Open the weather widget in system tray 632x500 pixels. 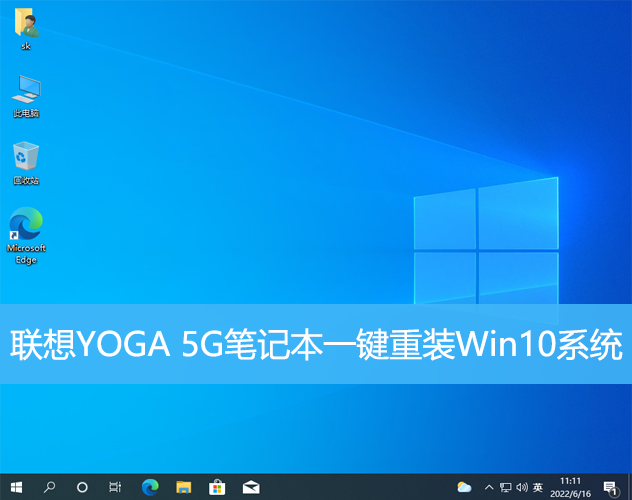(464, 487)
